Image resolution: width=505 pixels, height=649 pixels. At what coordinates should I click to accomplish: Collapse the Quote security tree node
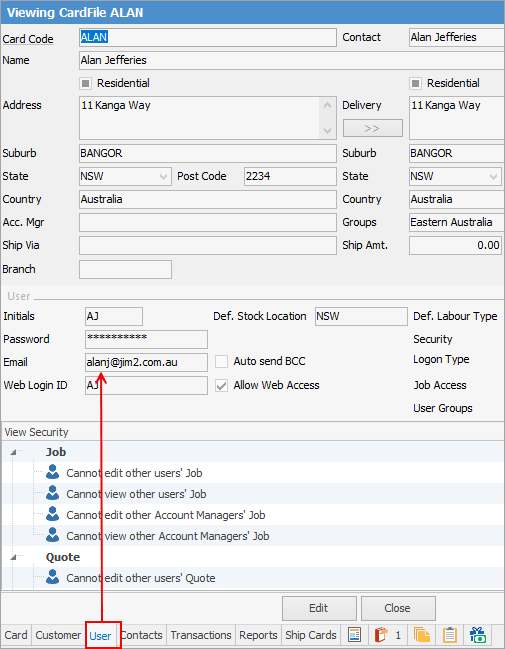pos(13,557)
